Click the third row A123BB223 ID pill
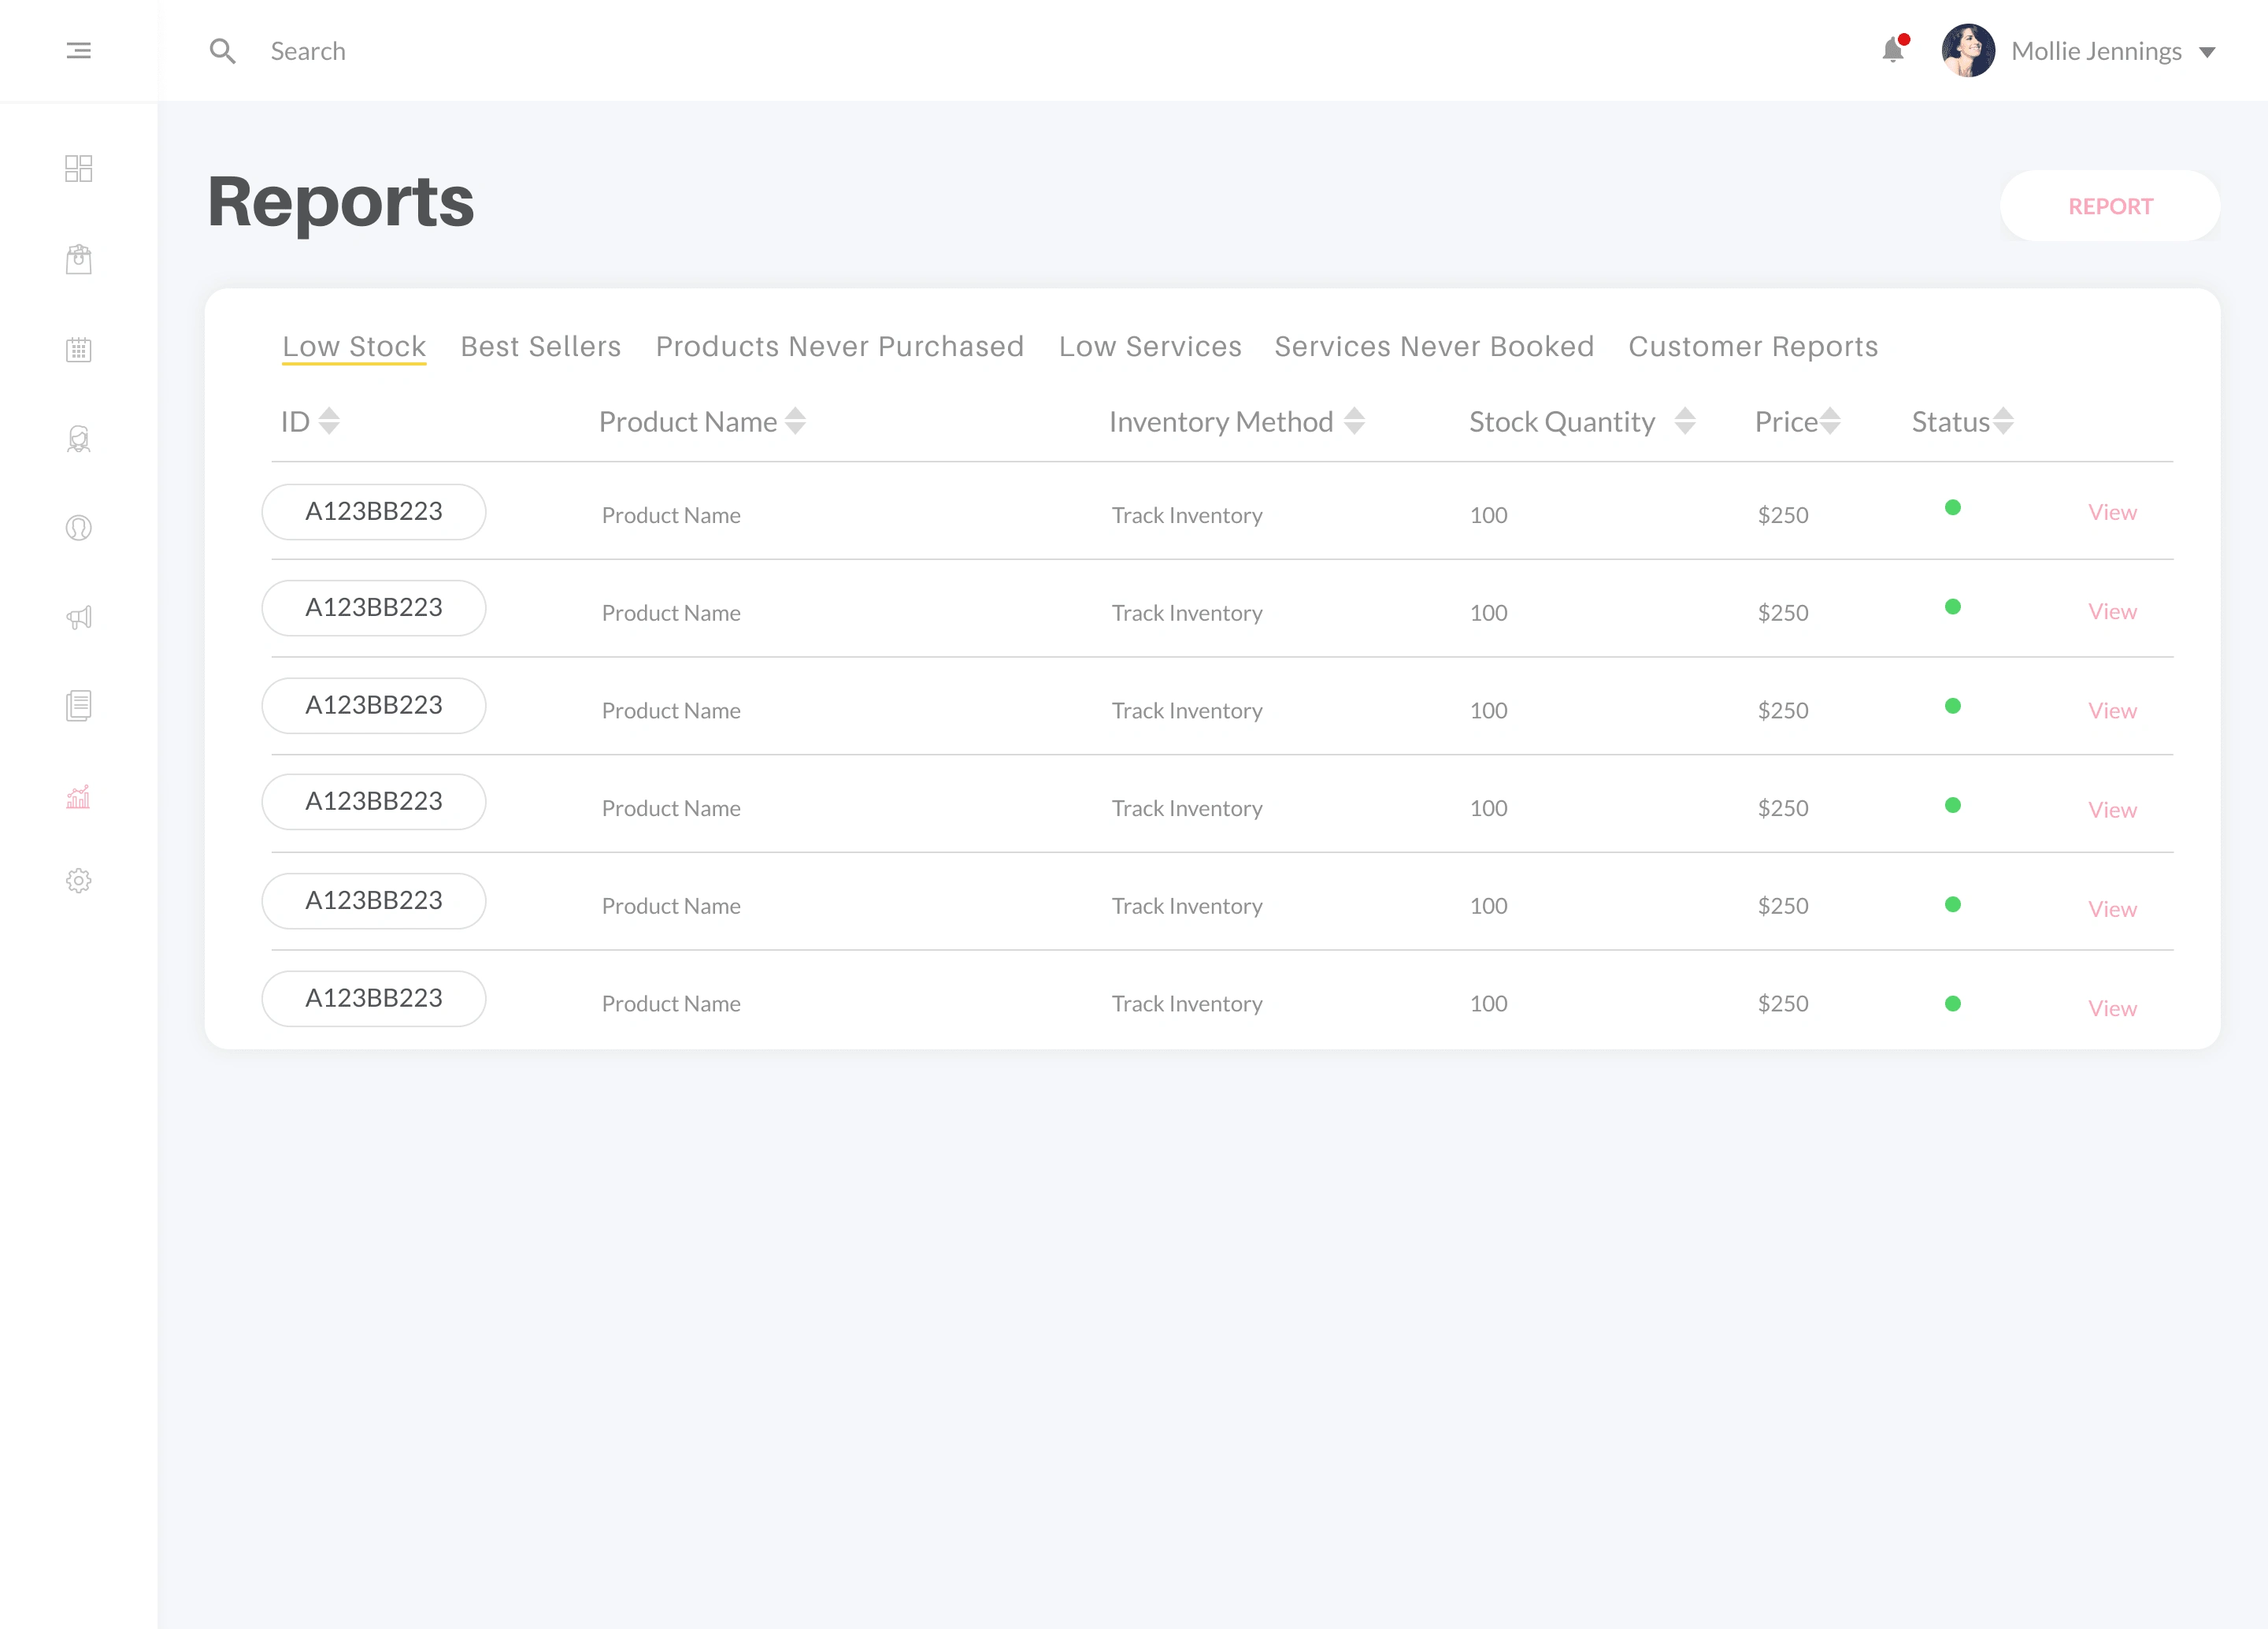Viewport: 2268px width, 1629px height. (x=374, y=705)
